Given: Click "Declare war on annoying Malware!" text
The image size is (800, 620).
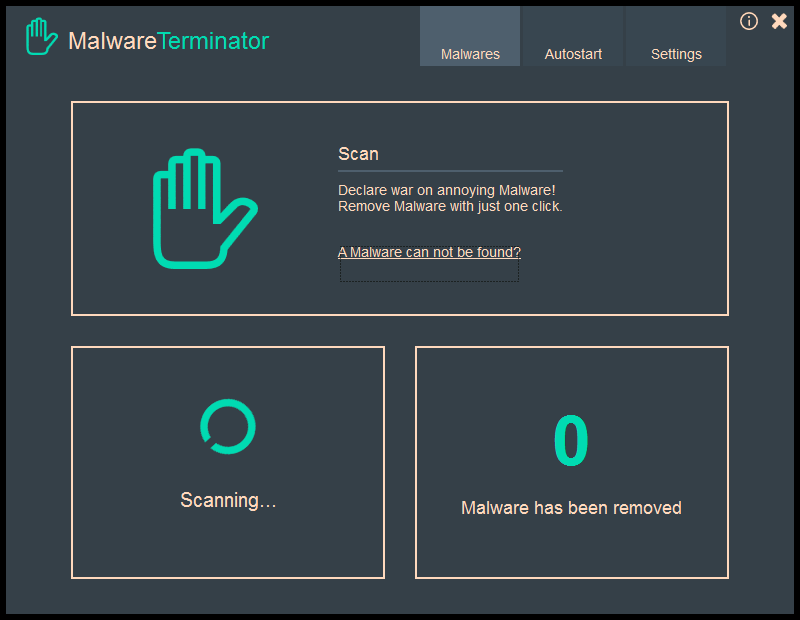Looking at the screenshot, I should click(446, 190).
